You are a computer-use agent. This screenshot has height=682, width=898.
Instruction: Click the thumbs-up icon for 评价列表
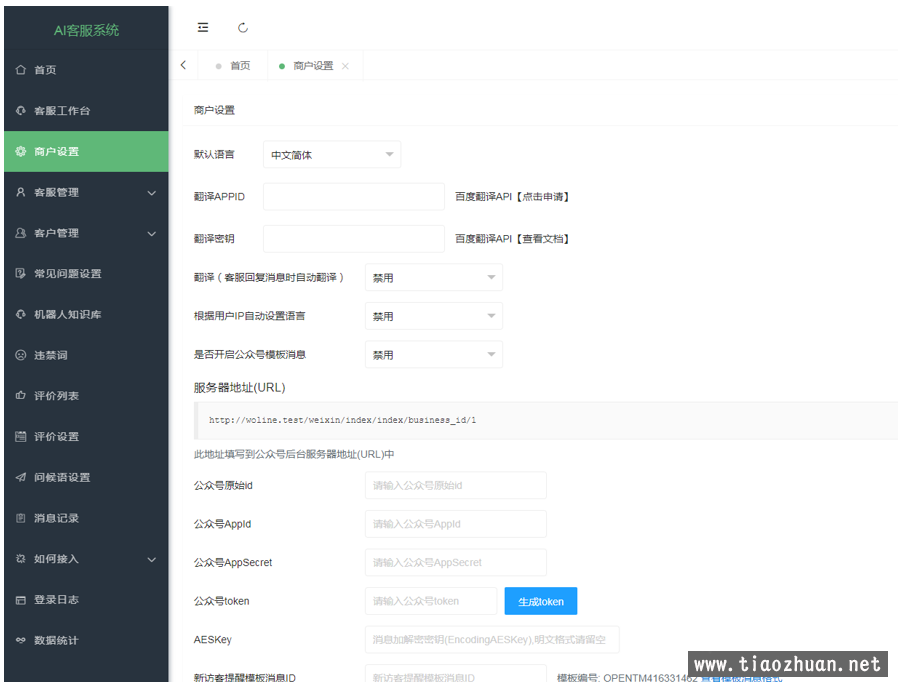point(20,396)
